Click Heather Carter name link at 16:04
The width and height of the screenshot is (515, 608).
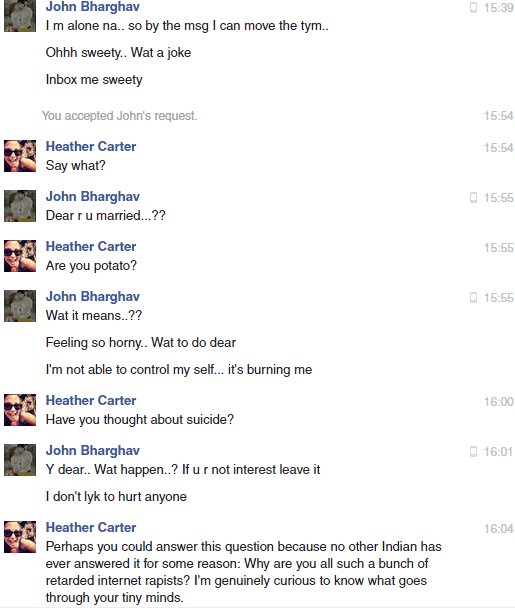click(x=91, y=527)
